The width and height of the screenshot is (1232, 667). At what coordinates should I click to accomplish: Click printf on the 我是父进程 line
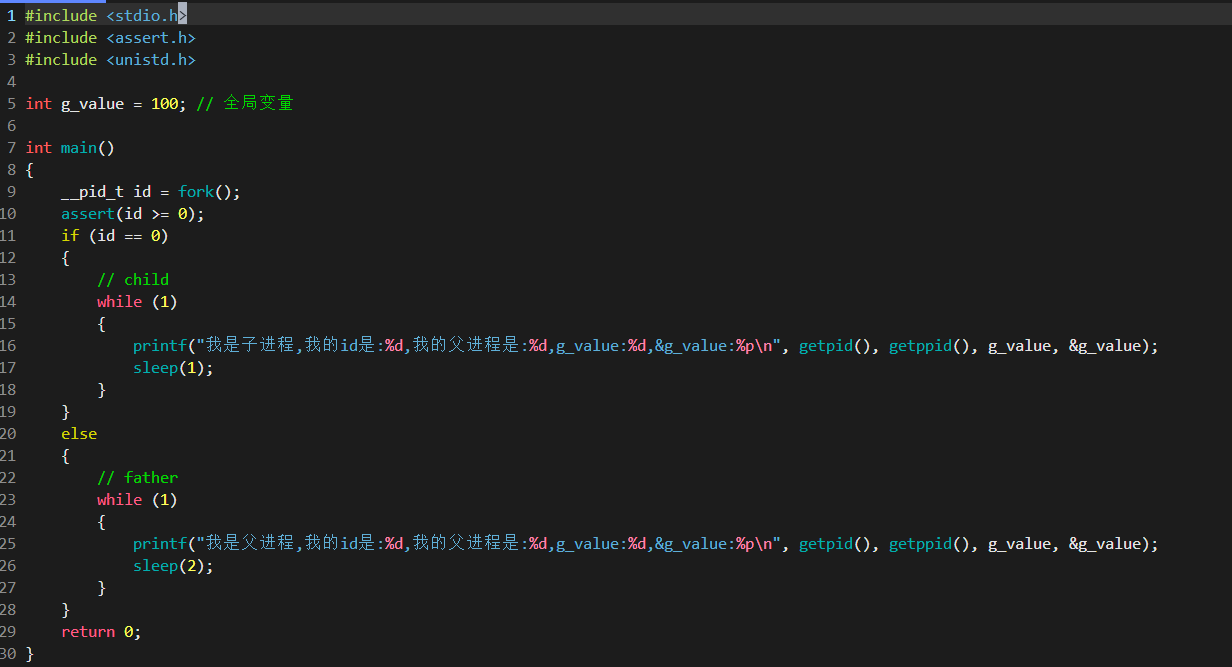[x=160, y=544]
